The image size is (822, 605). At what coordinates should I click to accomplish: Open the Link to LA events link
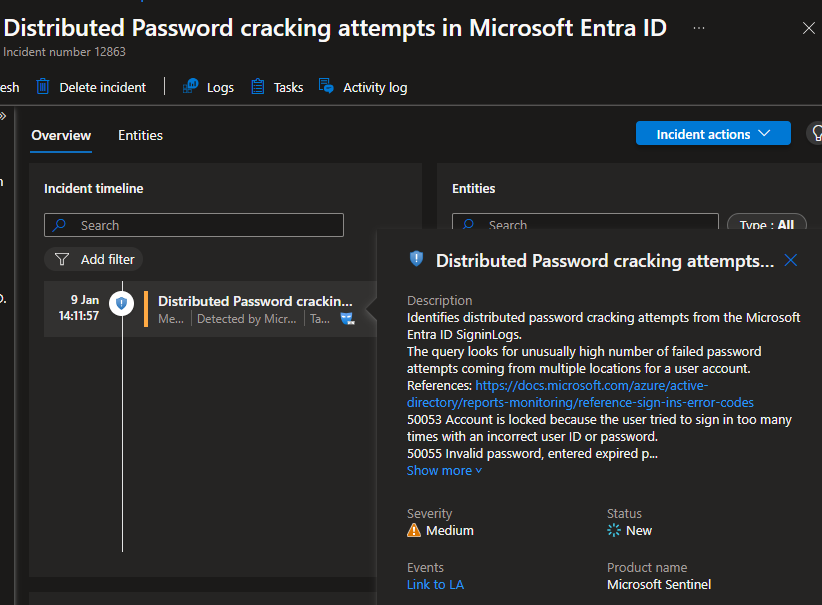tap(435, 584)
